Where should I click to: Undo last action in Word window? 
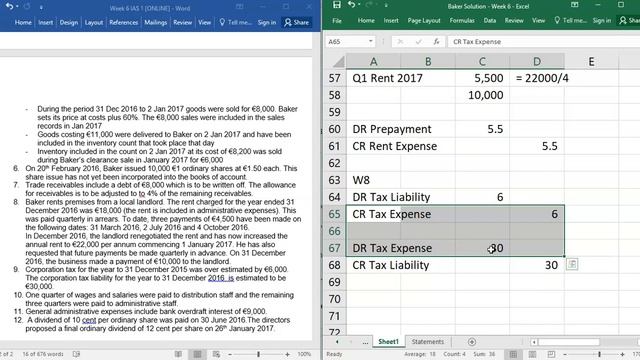pyautogui.click(x=9, y=7)
